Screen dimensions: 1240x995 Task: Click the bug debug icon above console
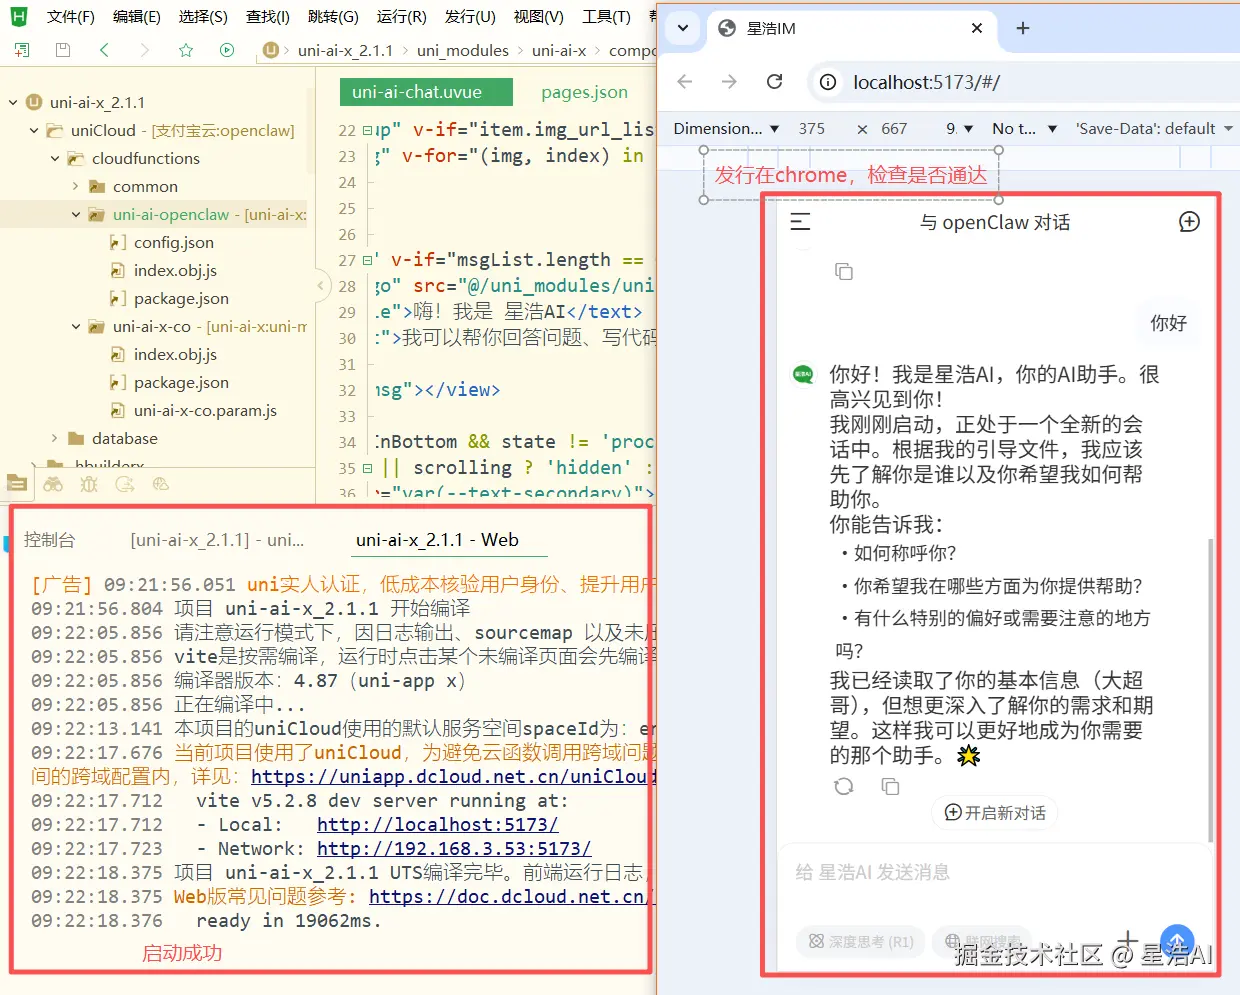89,484
